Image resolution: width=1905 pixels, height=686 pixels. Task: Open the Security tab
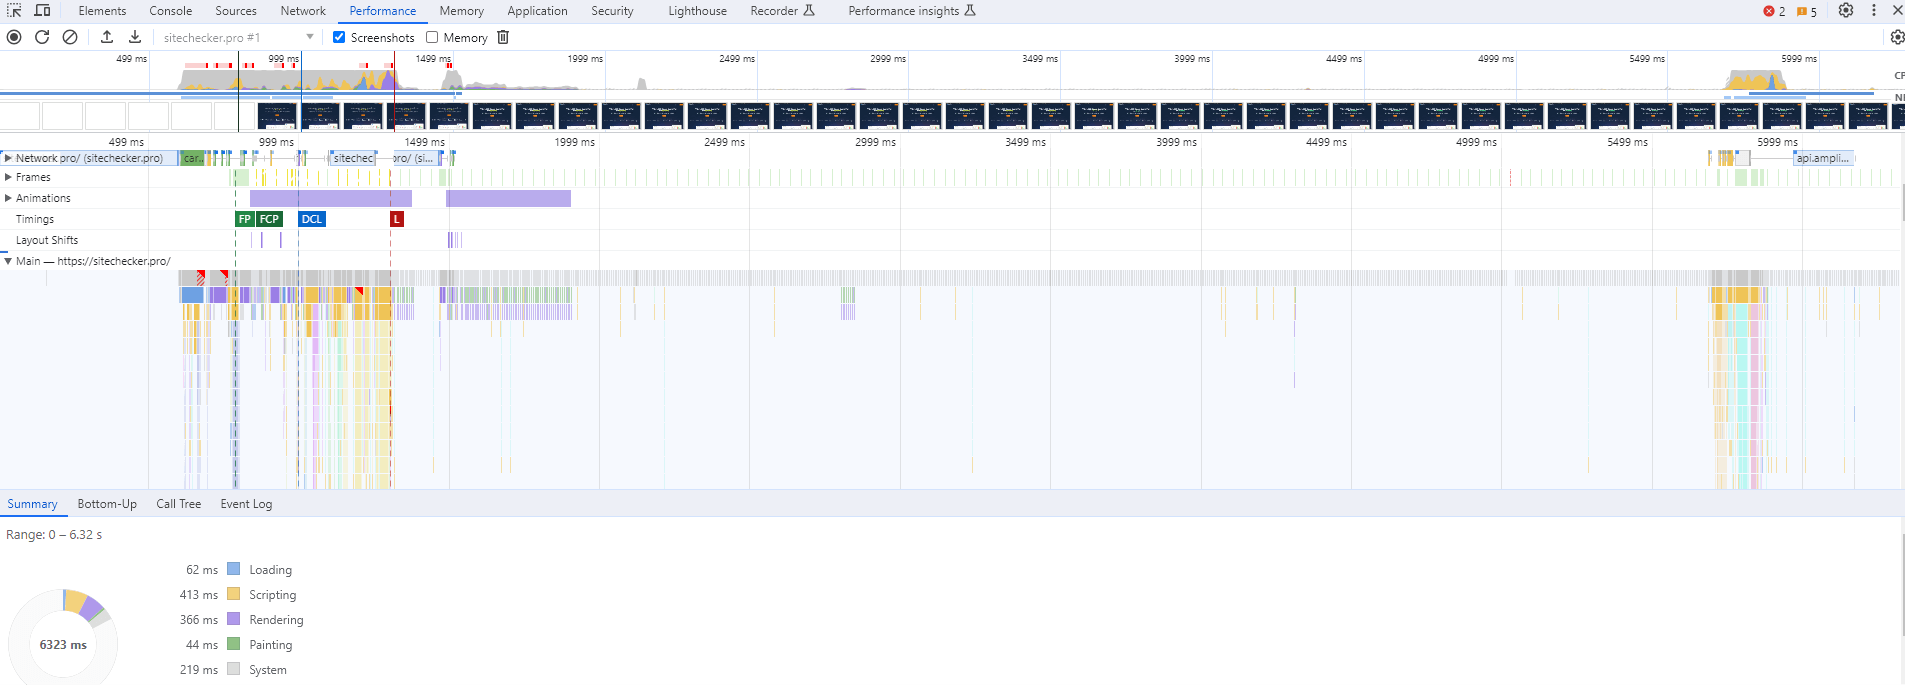click(612, 11)
